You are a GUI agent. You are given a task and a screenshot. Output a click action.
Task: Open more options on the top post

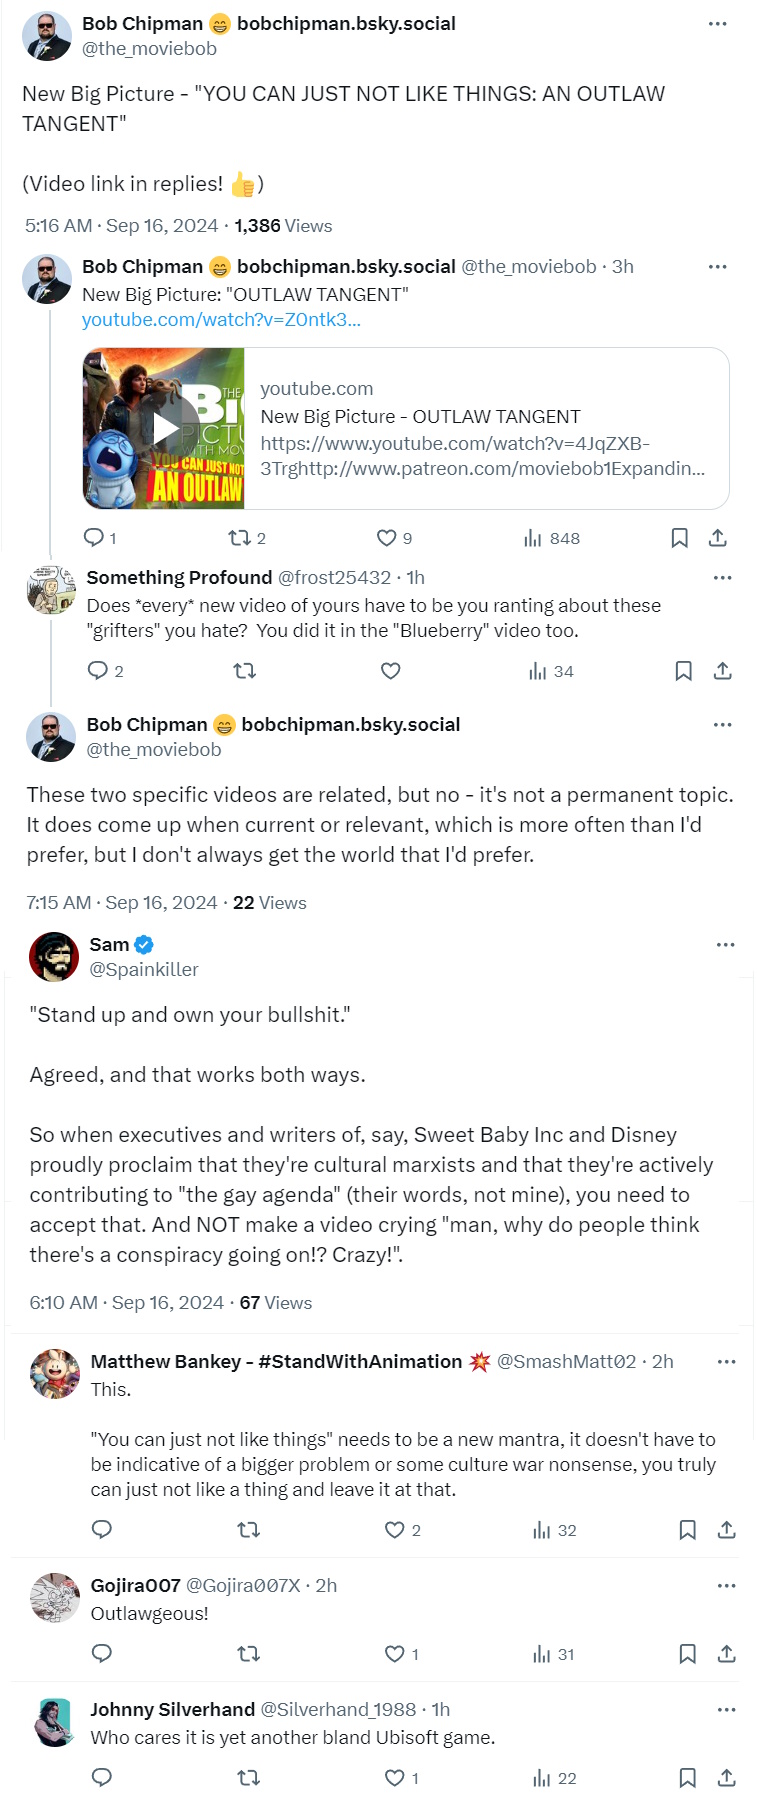[x=717, y=23]
